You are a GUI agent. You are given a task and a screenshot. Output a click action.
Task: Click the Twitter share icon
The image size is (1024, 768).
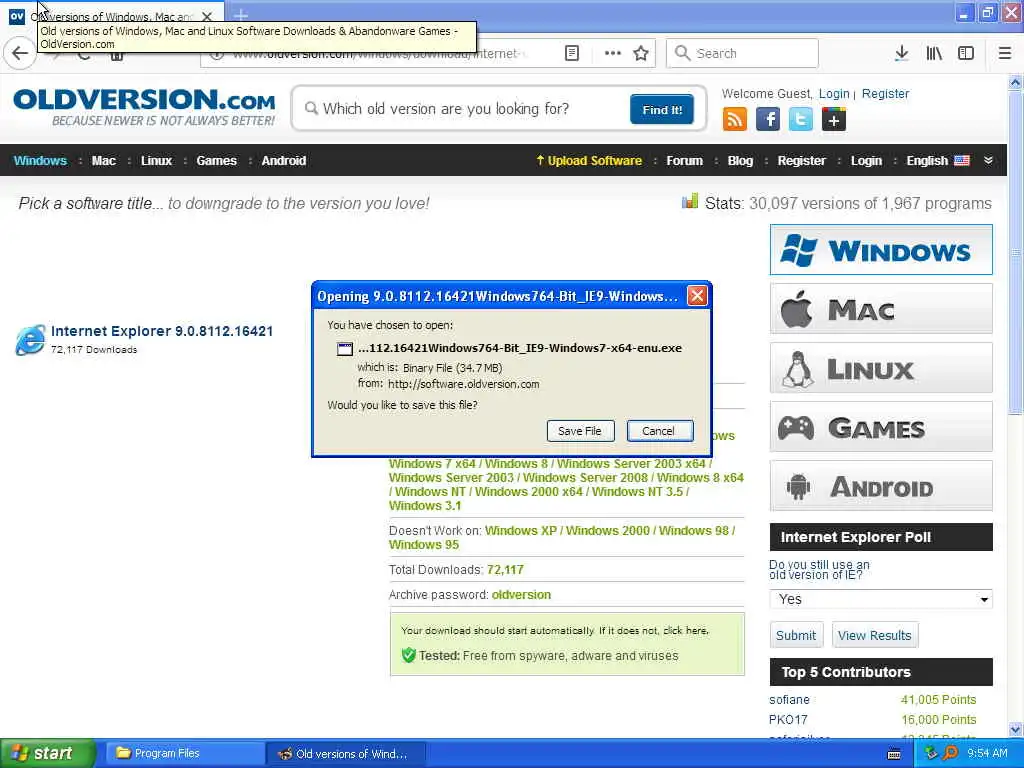801,120
